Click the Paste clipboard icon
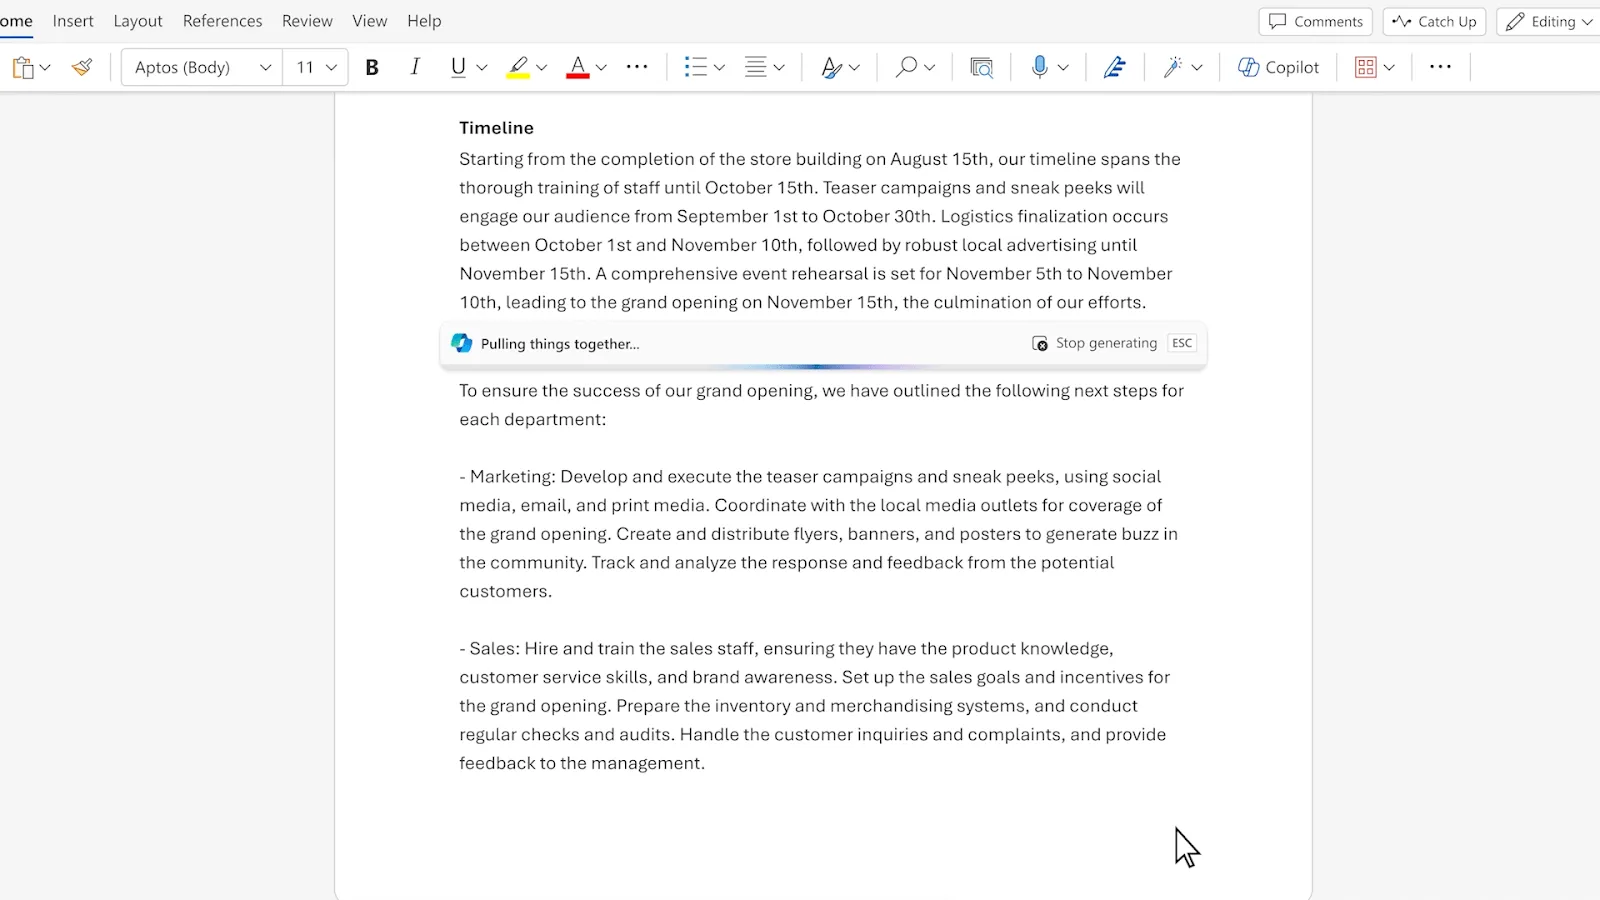The image size is (1600, 900). tap(22, 67)
